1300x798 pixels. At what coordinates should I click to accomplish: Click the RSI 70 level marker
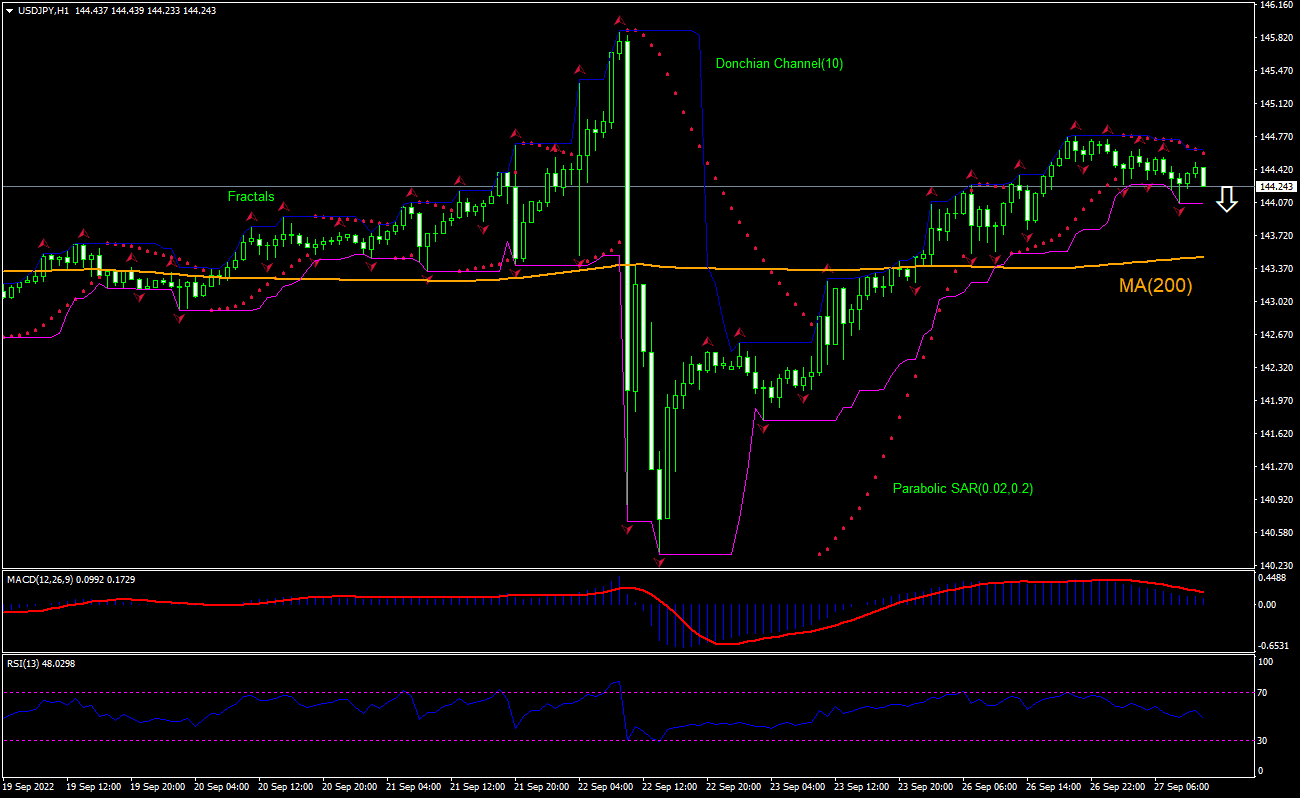pyautogui.click(x=1265, y=692)
